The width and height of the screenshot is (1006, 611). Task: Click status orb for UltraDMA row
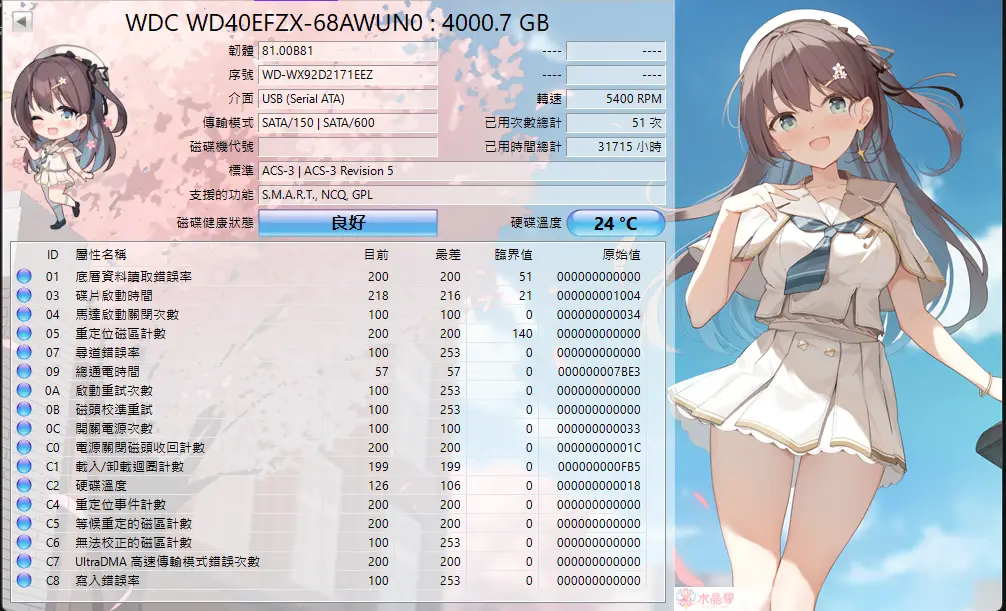[24, 562]
